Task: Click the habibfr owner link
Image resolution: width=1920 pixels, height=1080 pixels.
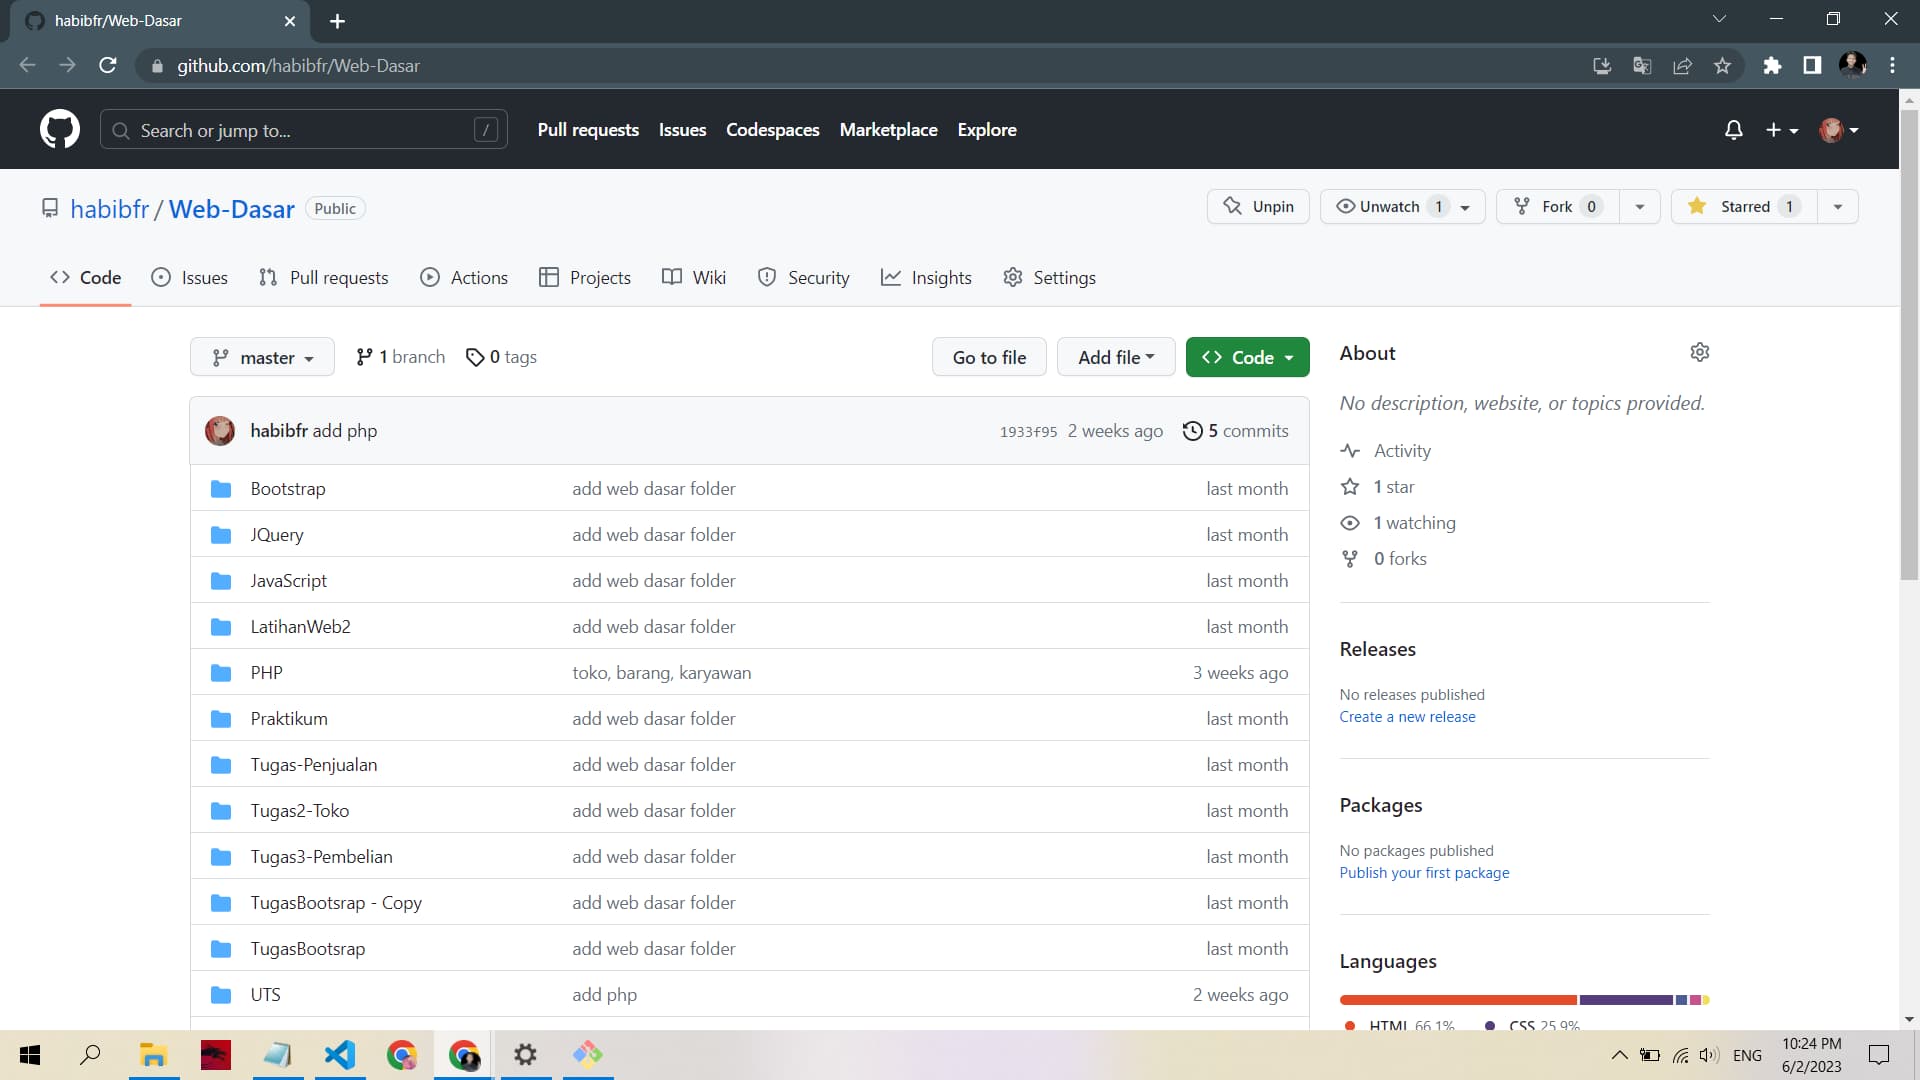Action: tap(109, 209)
